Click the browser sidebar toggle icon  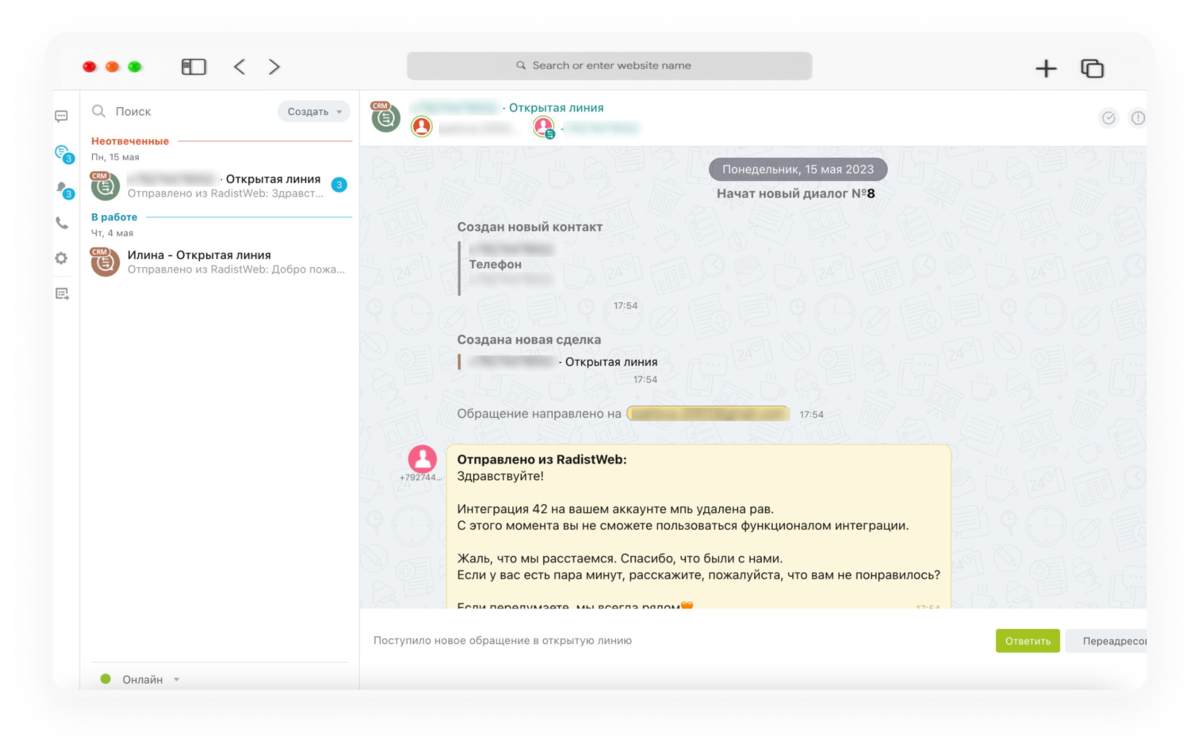194,67
